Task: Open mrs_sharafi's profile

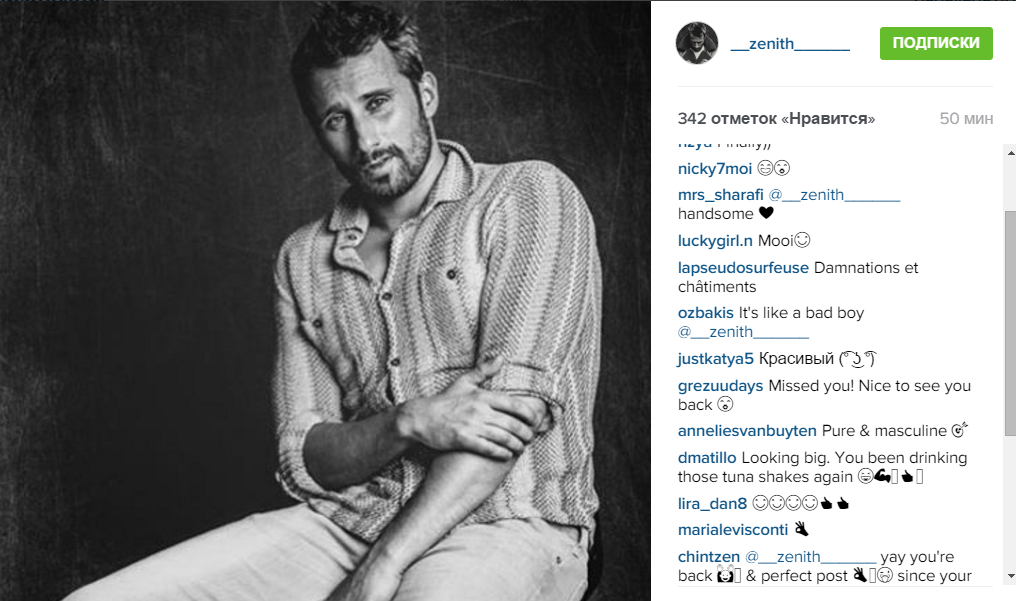Action: tap(721, 194)
